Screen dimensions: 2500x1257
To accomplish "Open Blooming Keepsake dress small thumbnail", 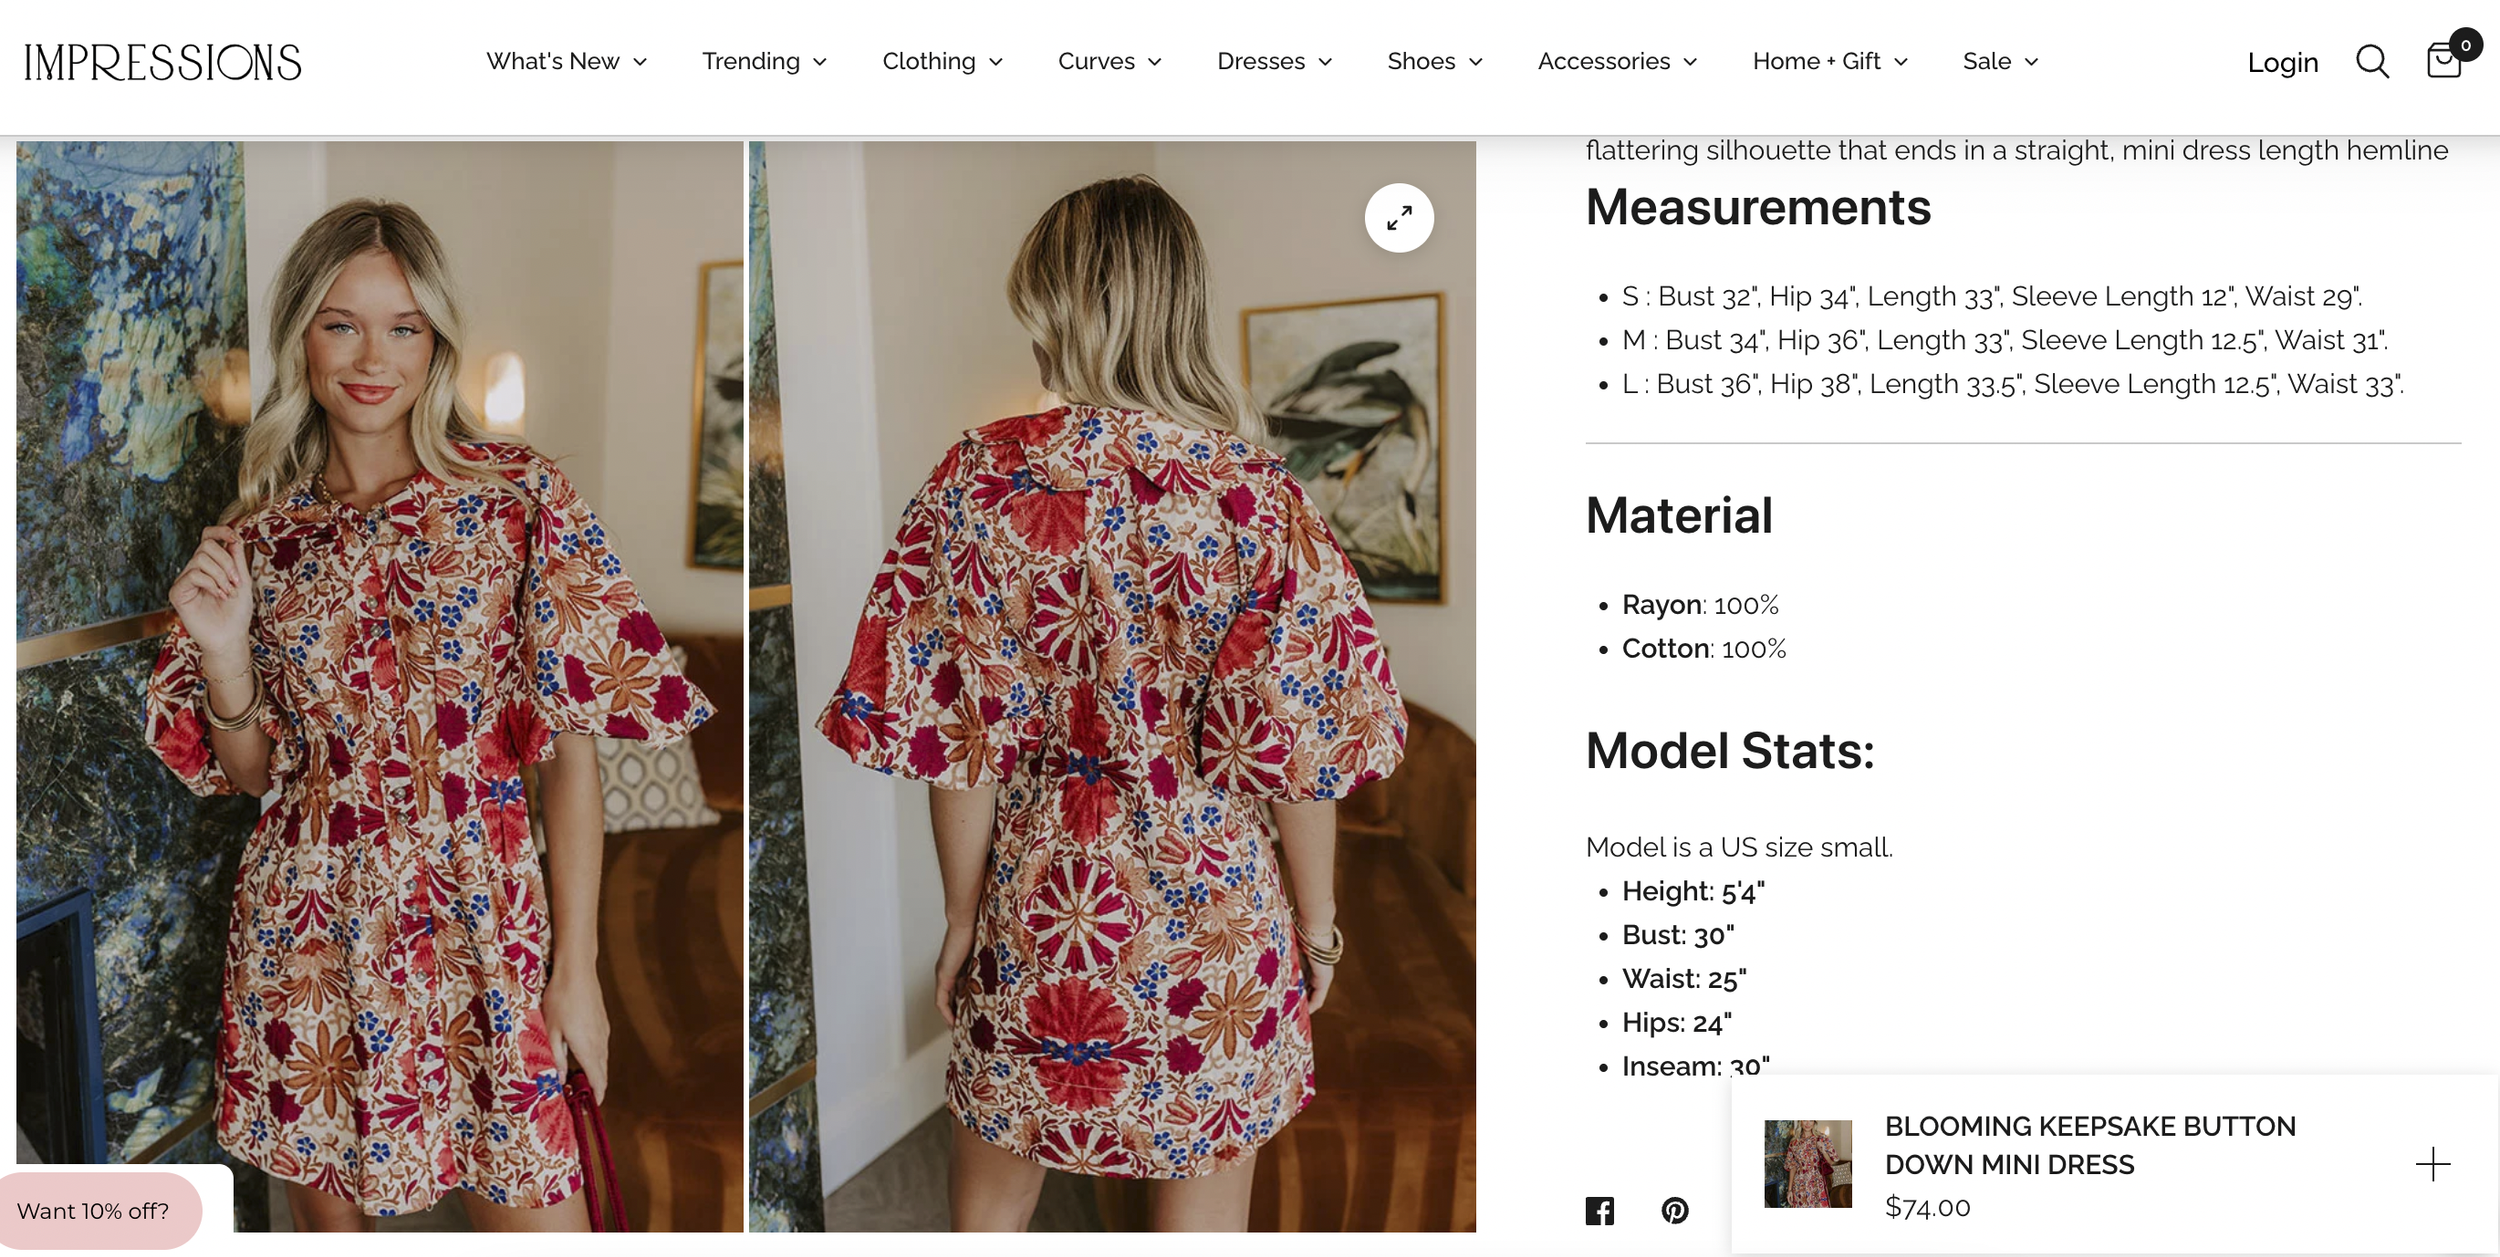I will 1808,1164.
